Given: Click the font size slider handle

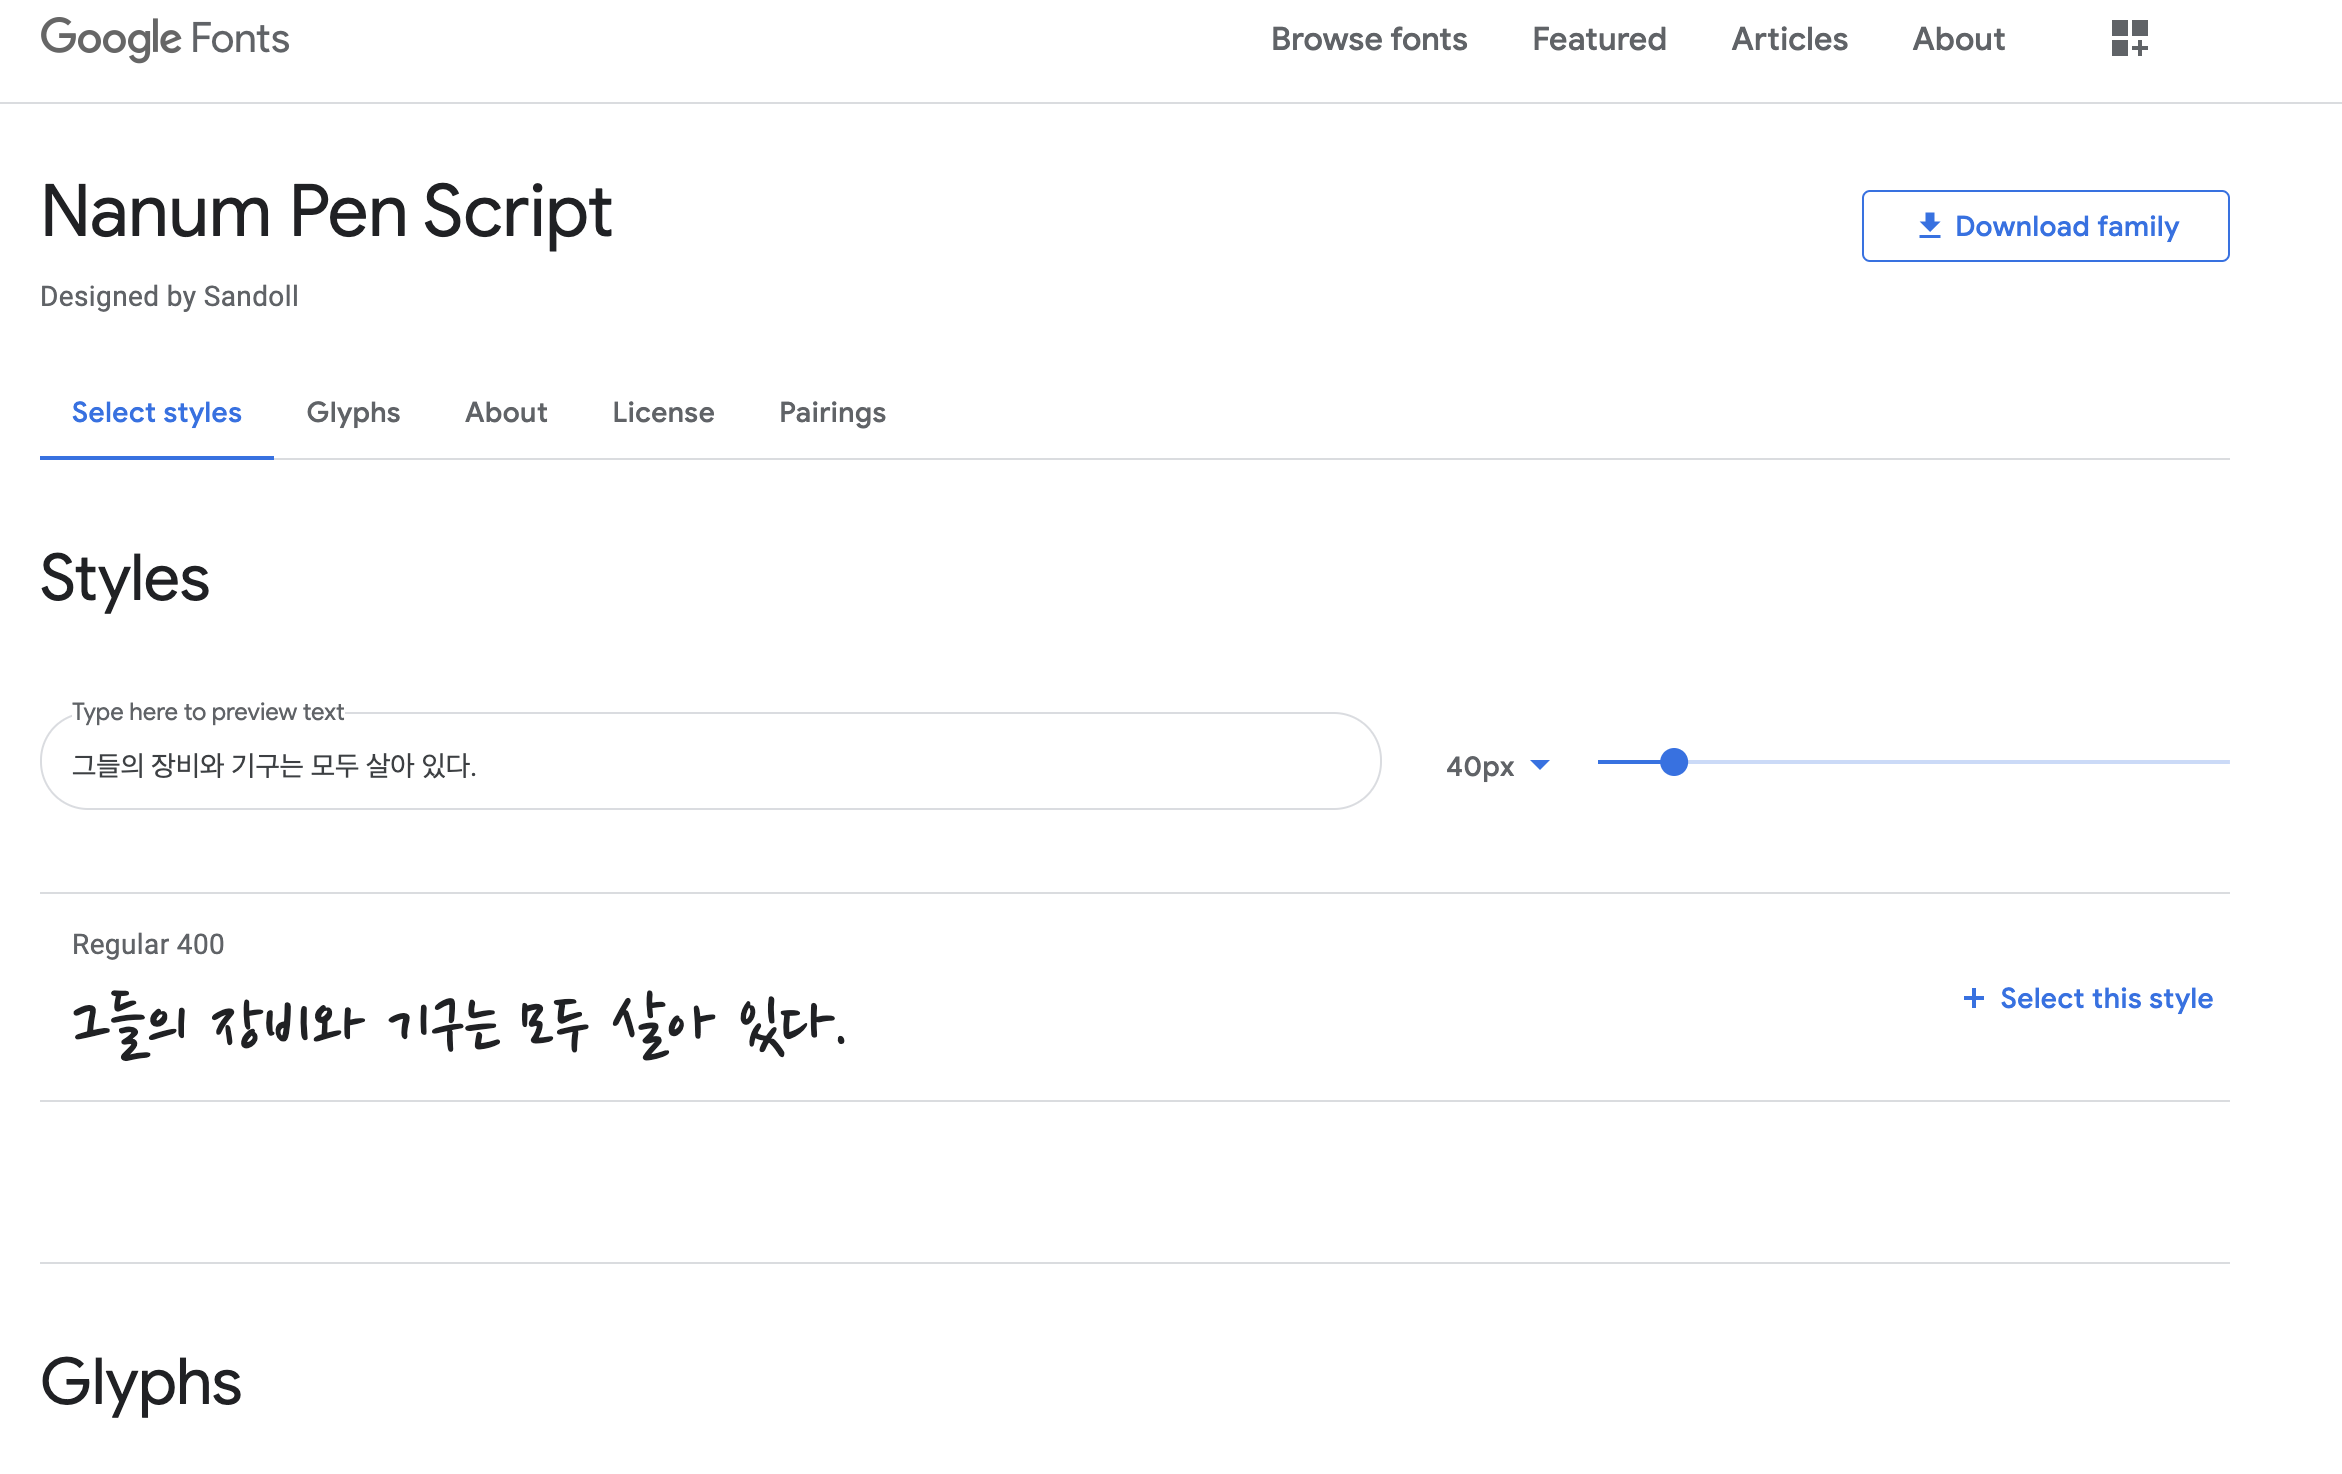Looking at the screenshot, I should click(x=1674, y=762).
